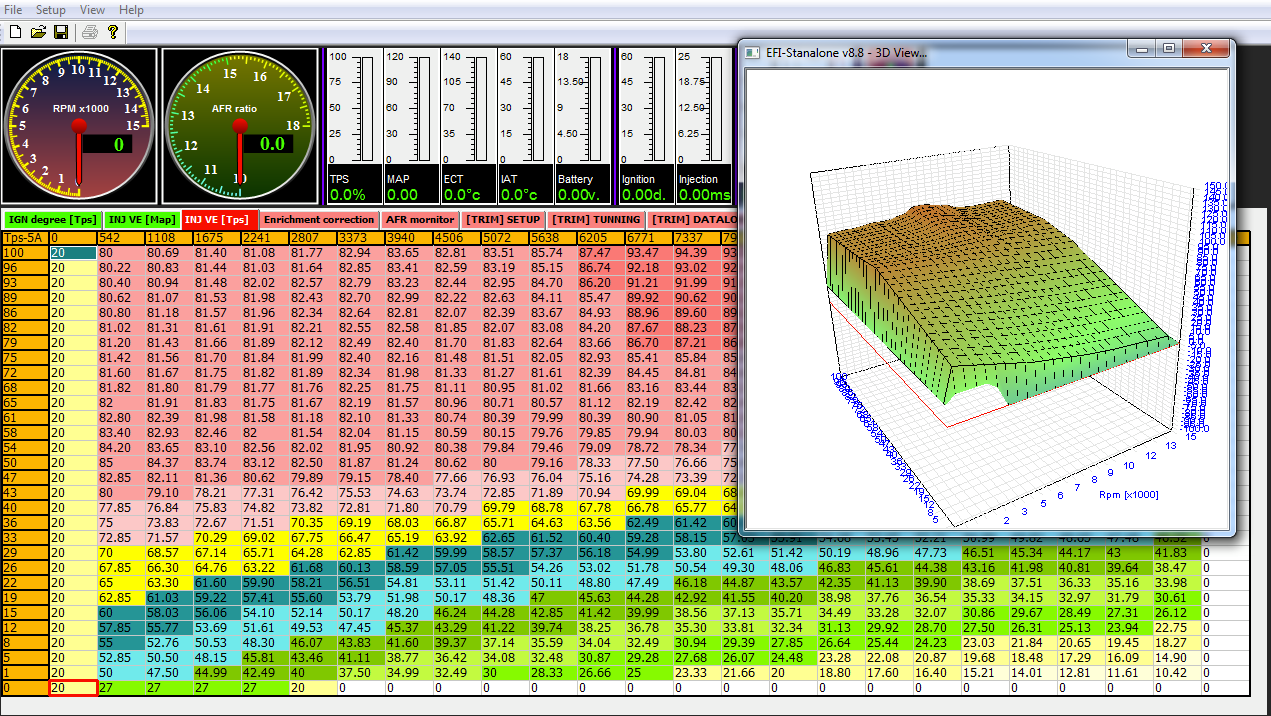Select the TPS 29 row header
The height and width of the screenshot is (716, 1271).
[25, 553]
